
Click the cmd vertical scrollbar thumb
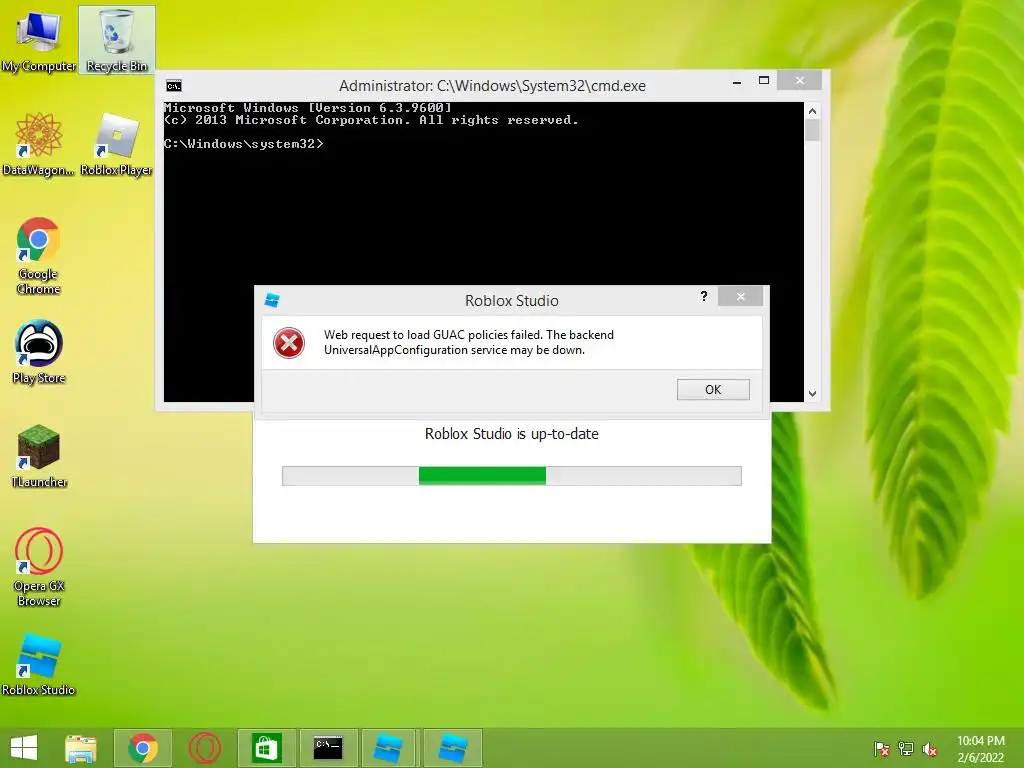click(x=812, y=131)
